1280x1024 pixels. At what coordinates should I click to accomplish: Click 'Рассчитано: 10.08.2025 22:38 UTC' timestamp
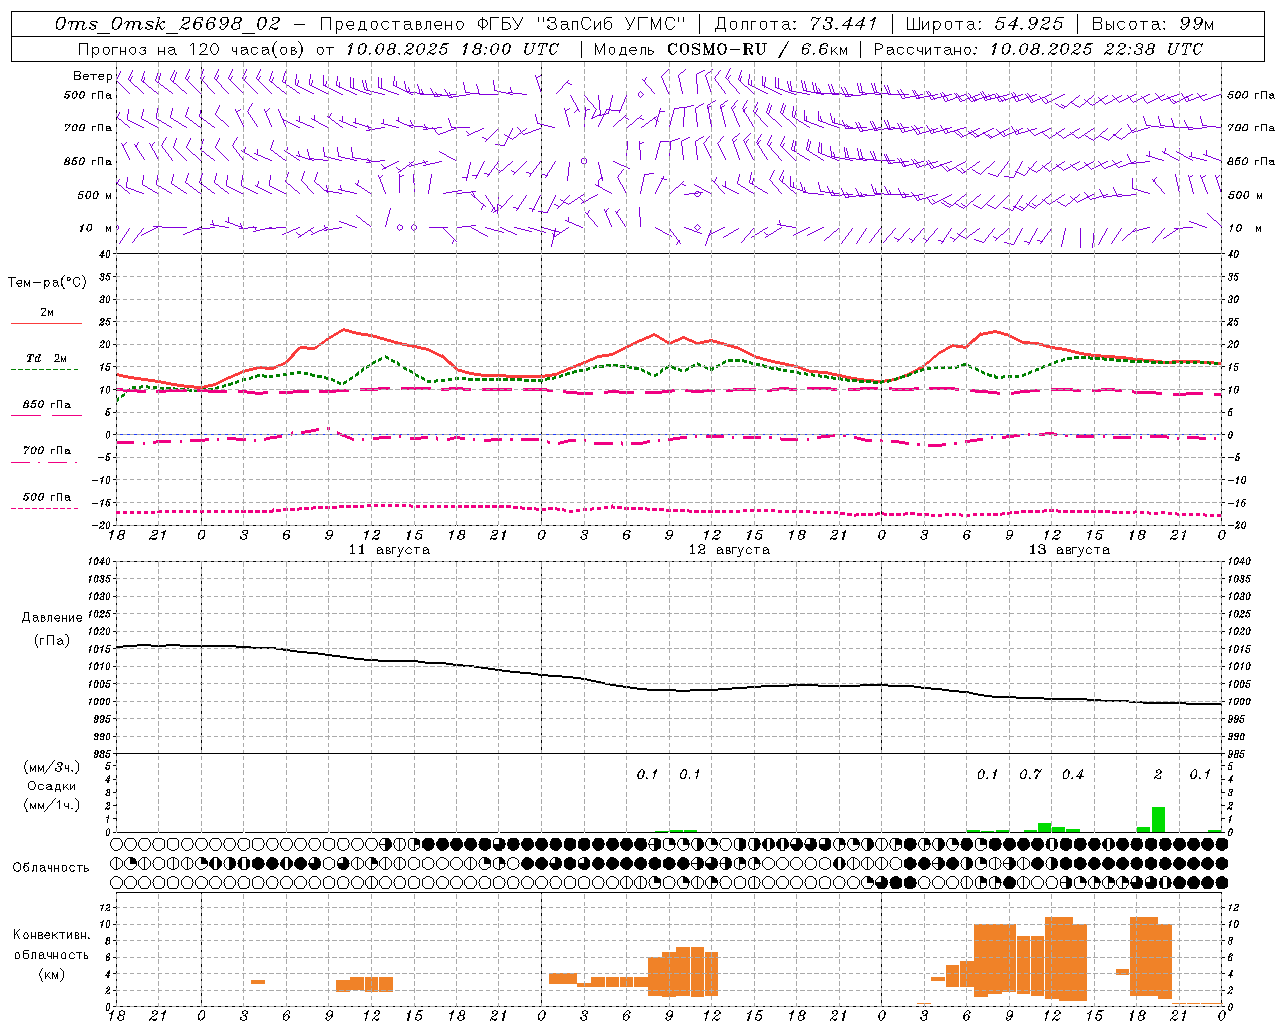pos(1039,48)
